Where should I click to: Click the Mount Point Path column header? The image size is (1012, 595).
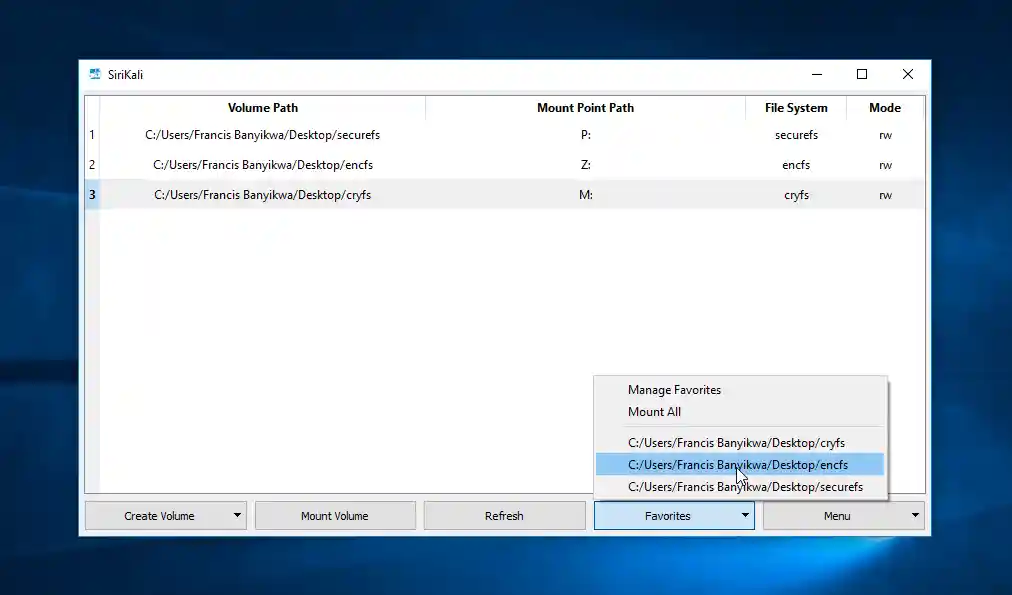point(585,108)
